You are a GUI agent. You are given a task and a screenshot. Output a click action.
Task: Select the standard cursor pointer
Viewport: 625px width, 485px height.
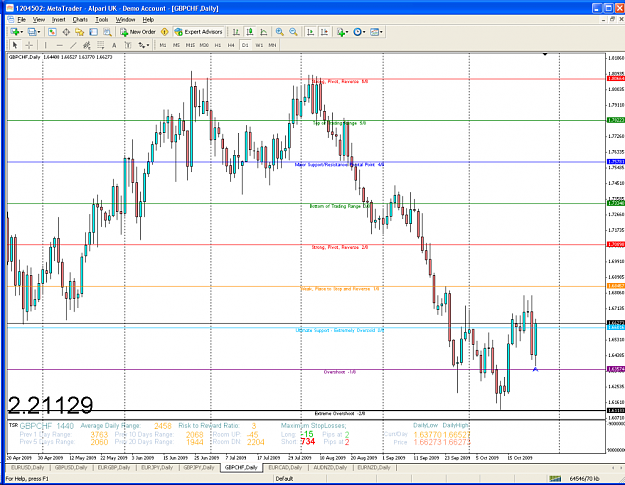(15, 45)
